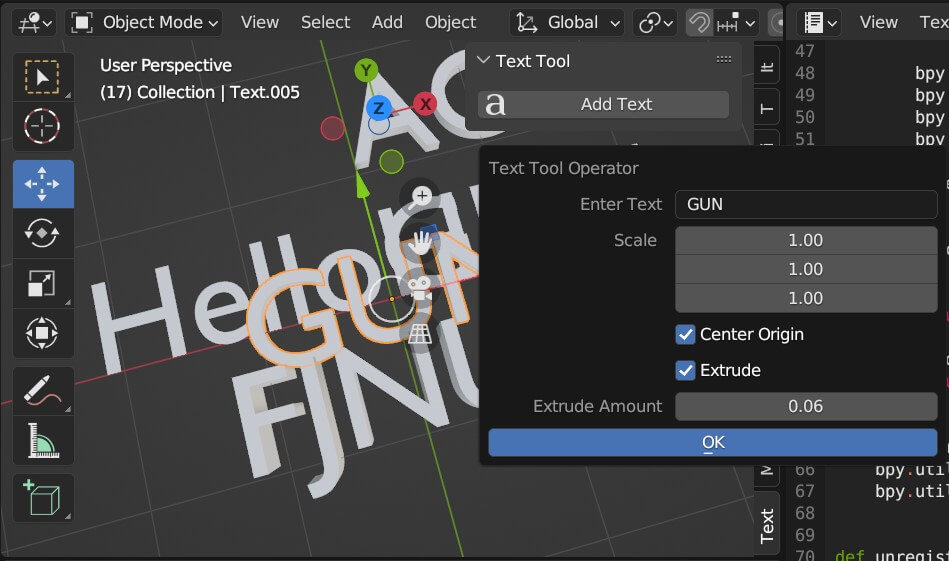The image size is (949, 561).
Task: Activate the Cursor tool
Action: (x=42, y=127)
